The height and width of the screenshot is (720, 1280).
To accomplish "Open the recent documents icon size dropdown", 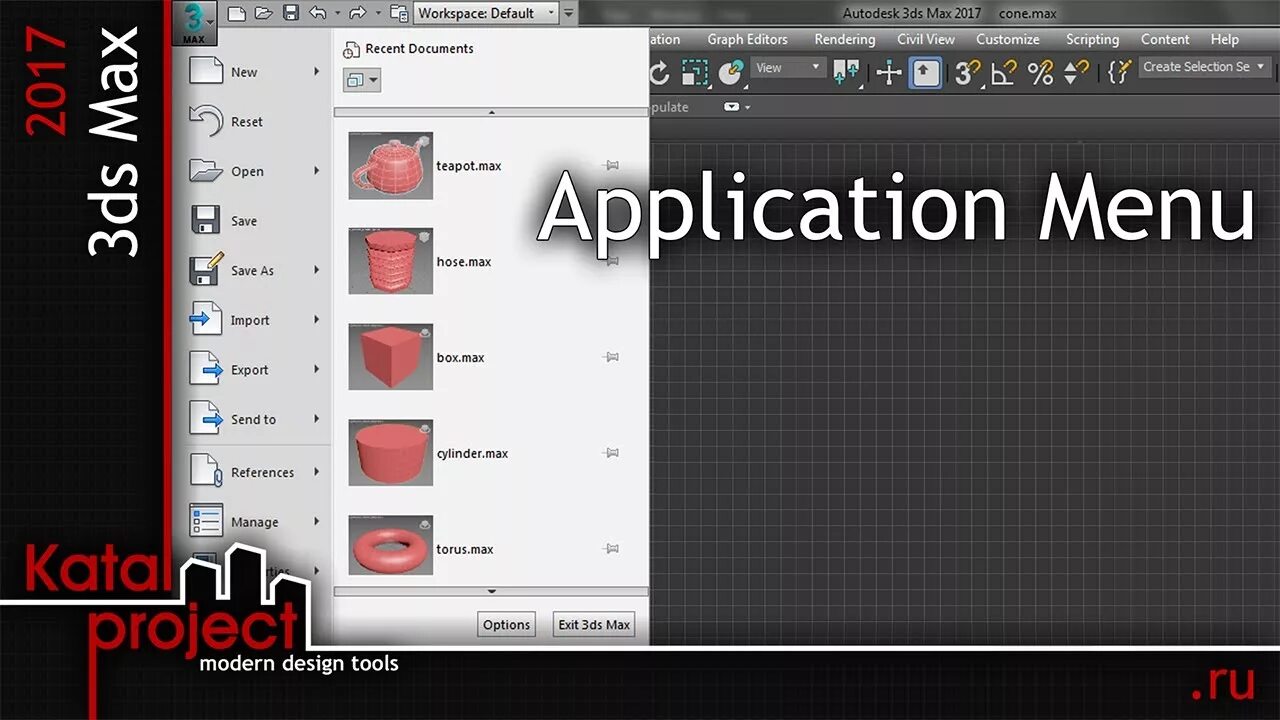I will click(361, 80).
